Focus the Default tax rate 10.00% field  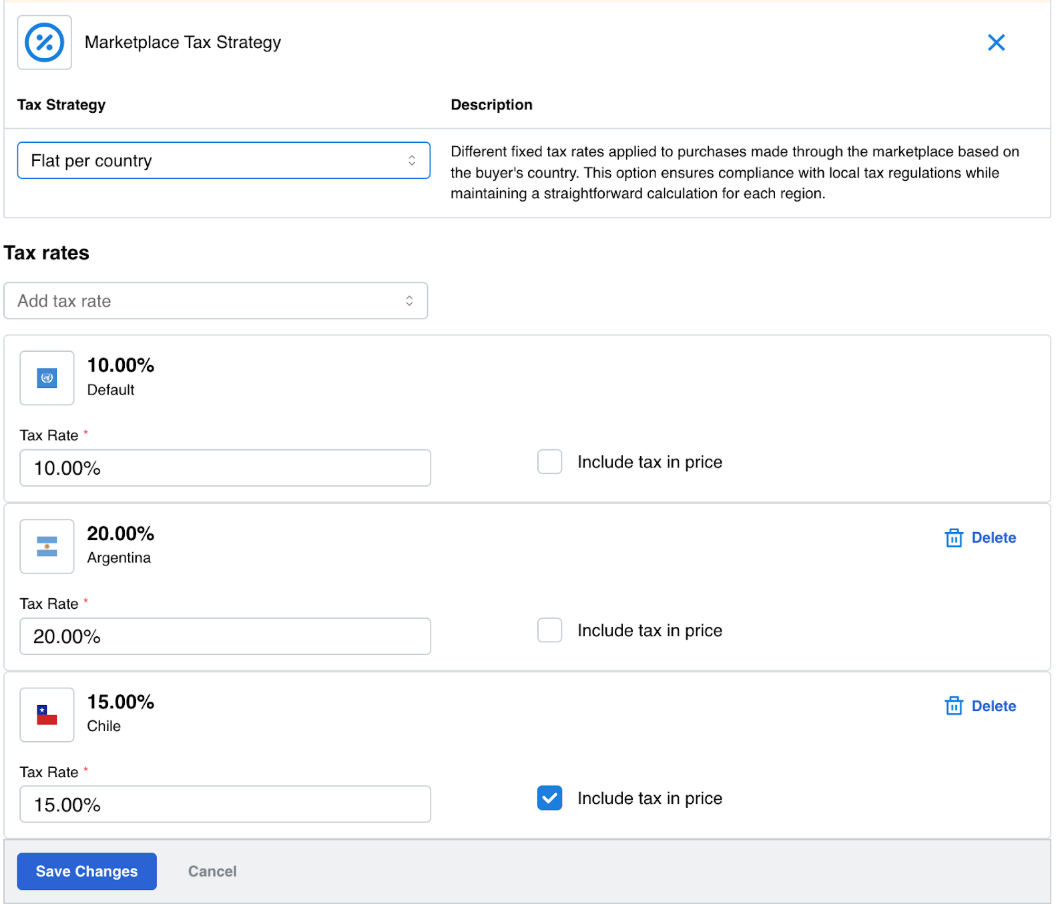point(225,468)
